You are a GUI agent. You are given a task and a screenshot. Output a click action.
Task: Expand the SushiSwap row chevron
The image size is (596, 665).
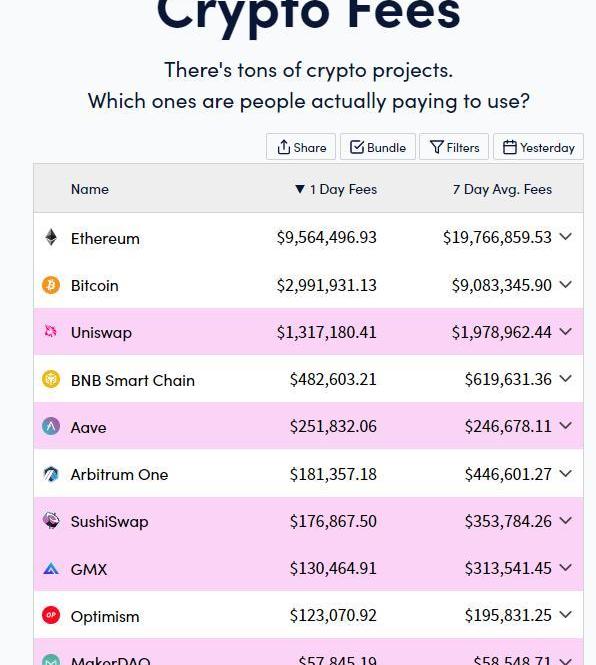click(565, 520)
